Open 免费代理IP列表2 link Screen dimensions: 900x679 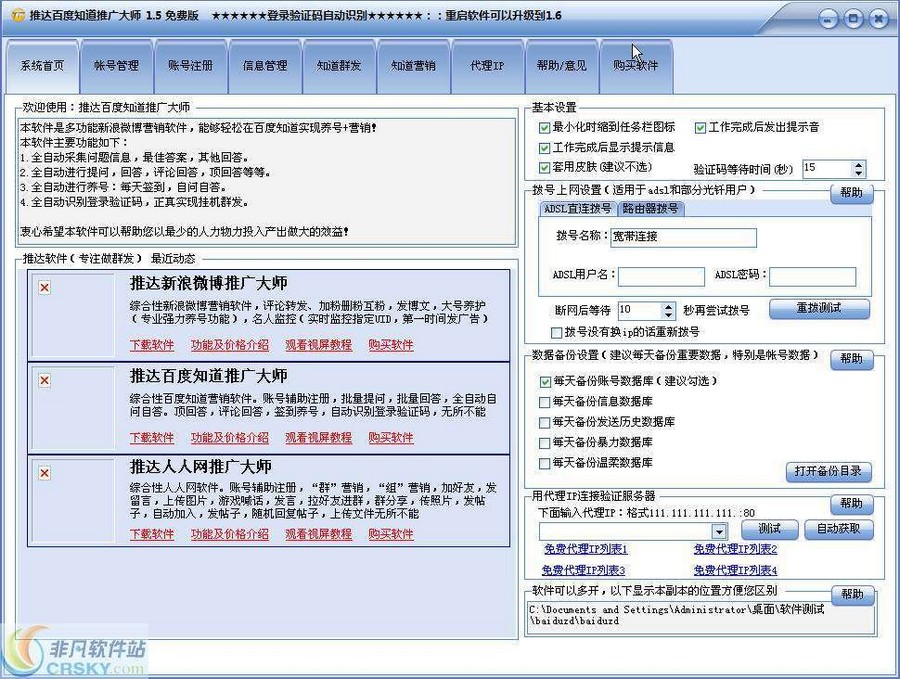point(735,550)
